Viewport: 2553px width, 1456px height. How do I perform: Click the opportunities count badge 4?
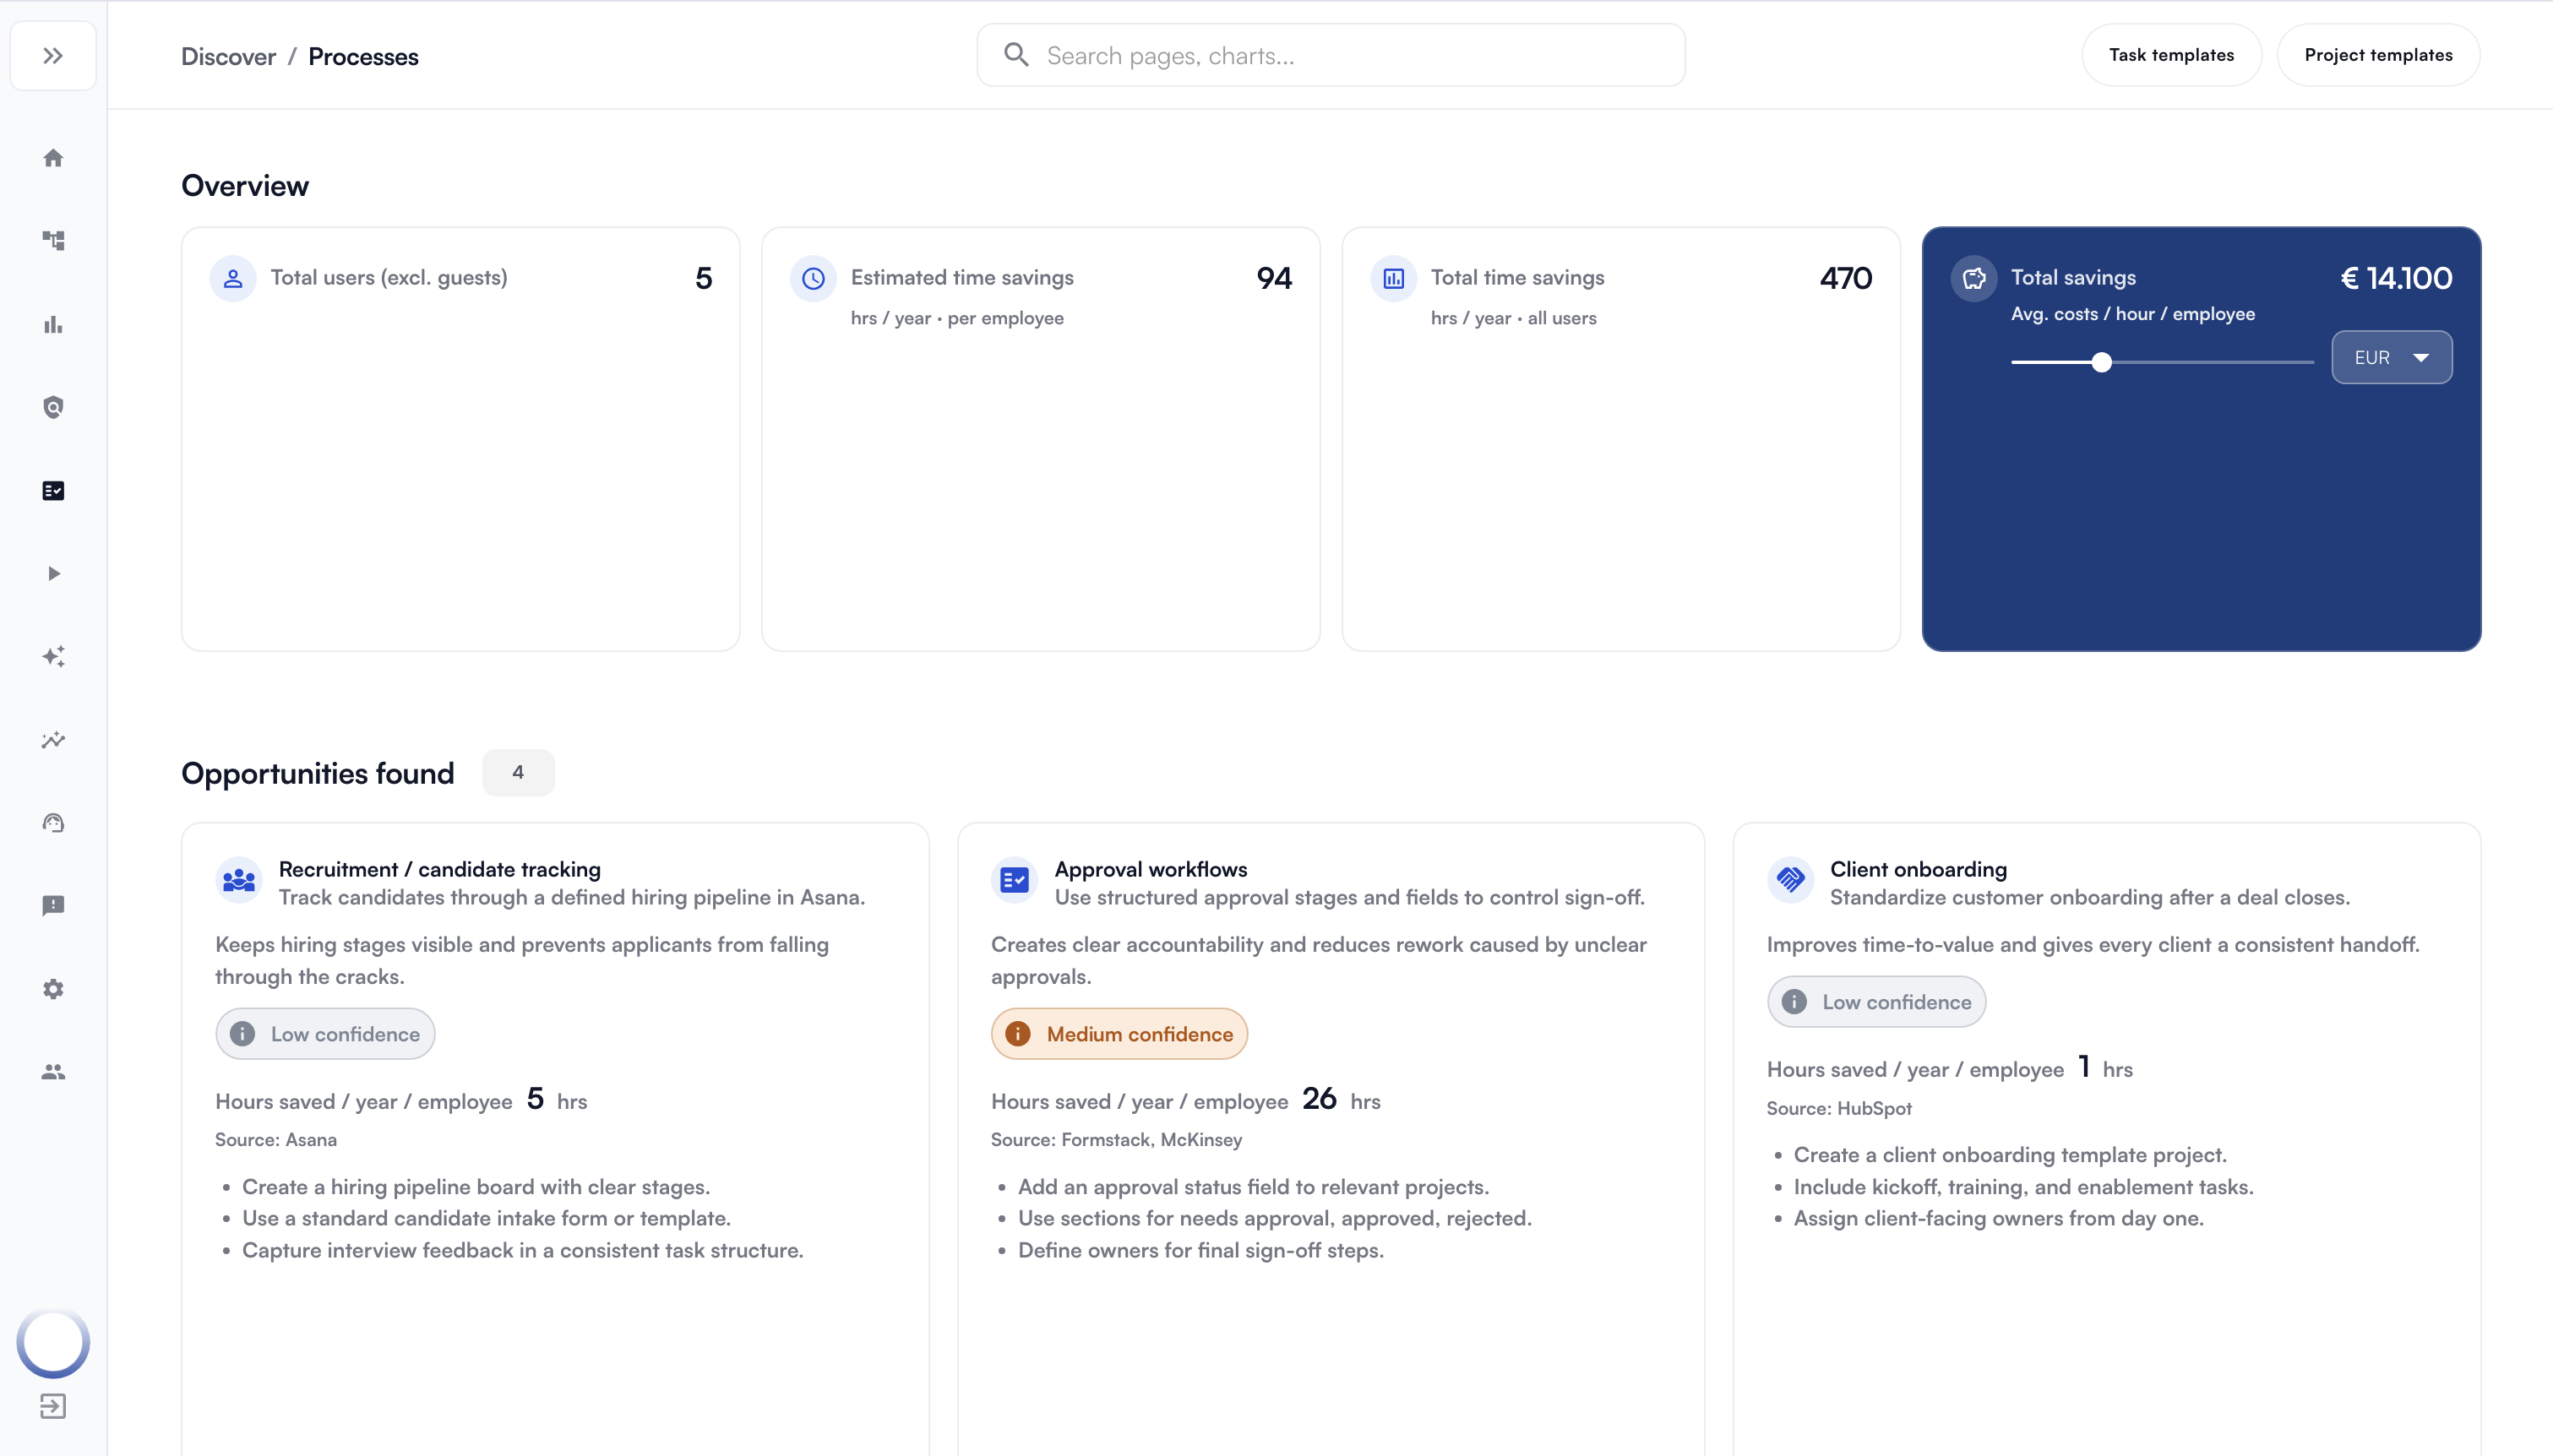tap(518, 772)
